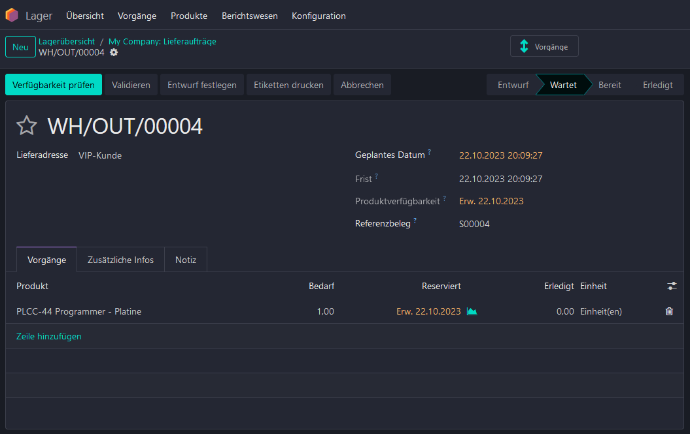This screenshot has height=434, width=690.
Task: Click the Referenzbeleg value S00004
Action: click(474, 224)
